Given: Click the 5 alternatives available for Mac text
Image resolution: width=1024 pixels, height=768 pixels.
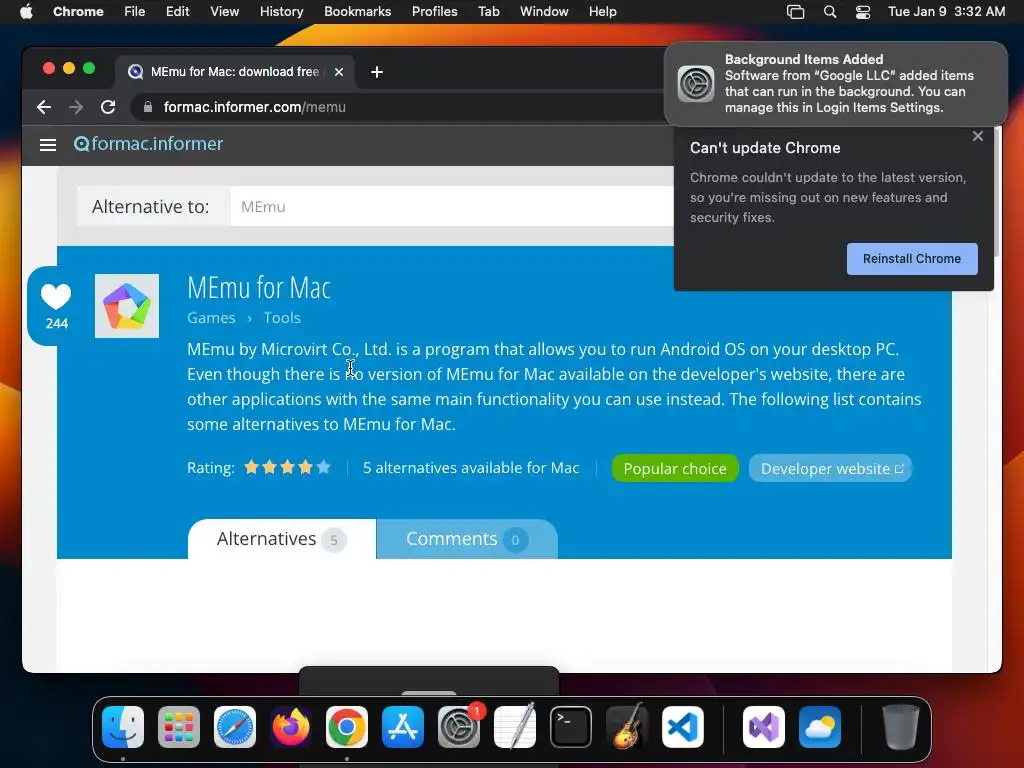Looking at the screenshot, I should (471, 468).
